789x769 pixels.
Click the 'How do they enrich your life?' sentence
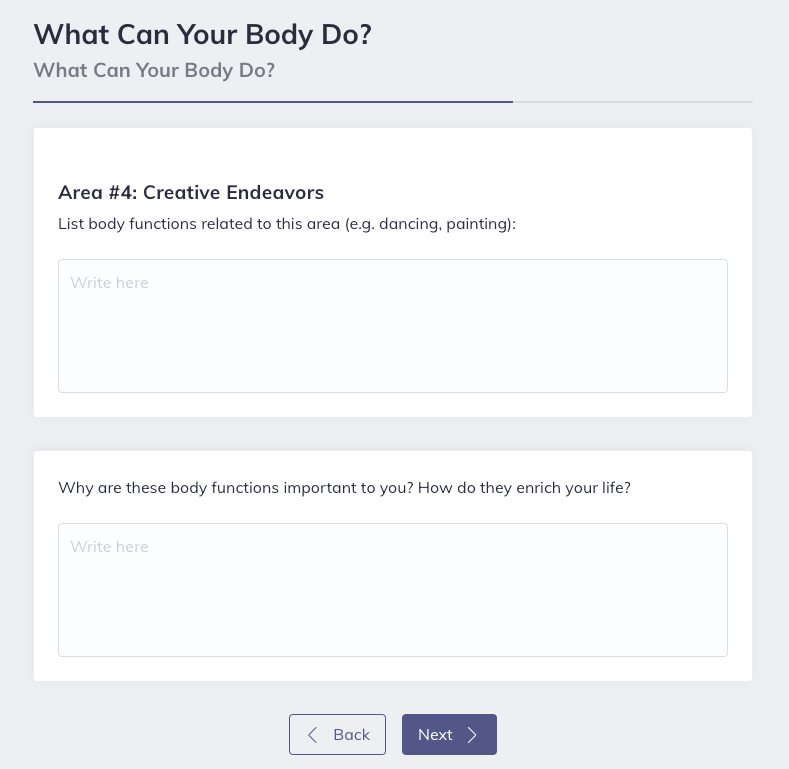click(x=524, y=488)
